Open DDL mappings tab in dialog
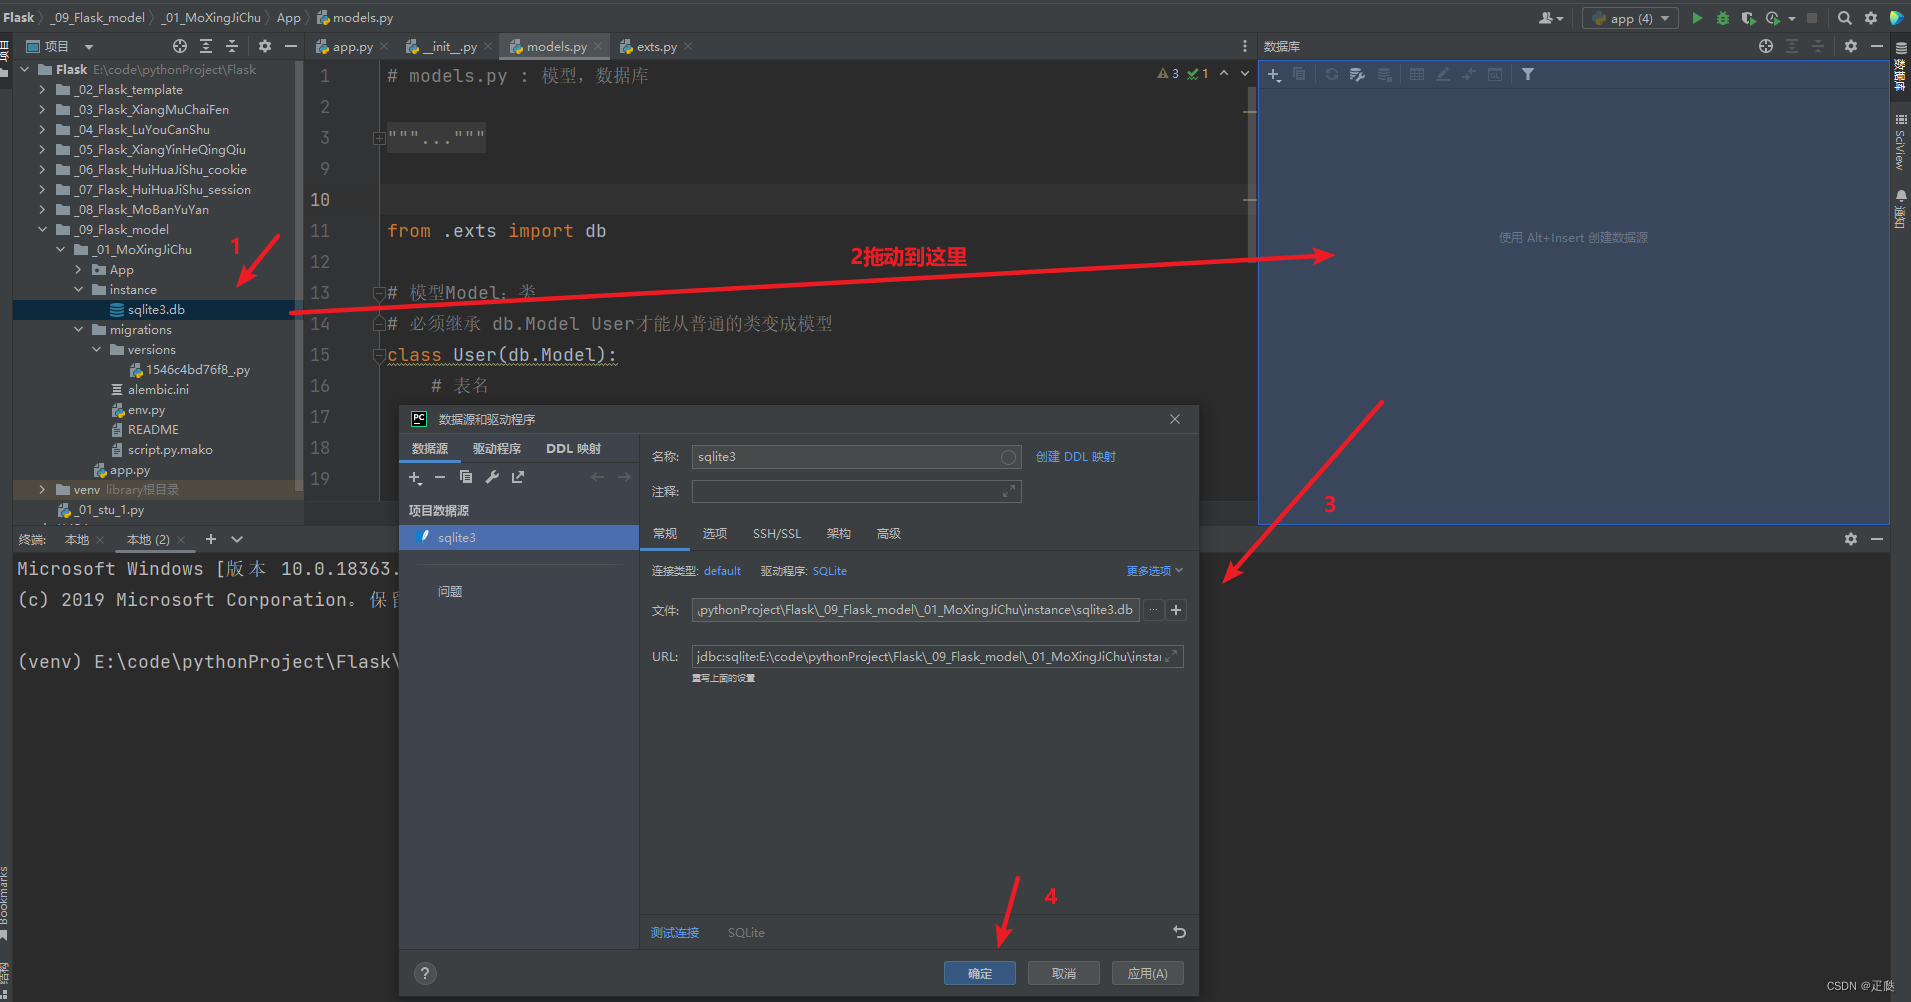Viewport: 1911px width, 1002px height. click(574, 449)
